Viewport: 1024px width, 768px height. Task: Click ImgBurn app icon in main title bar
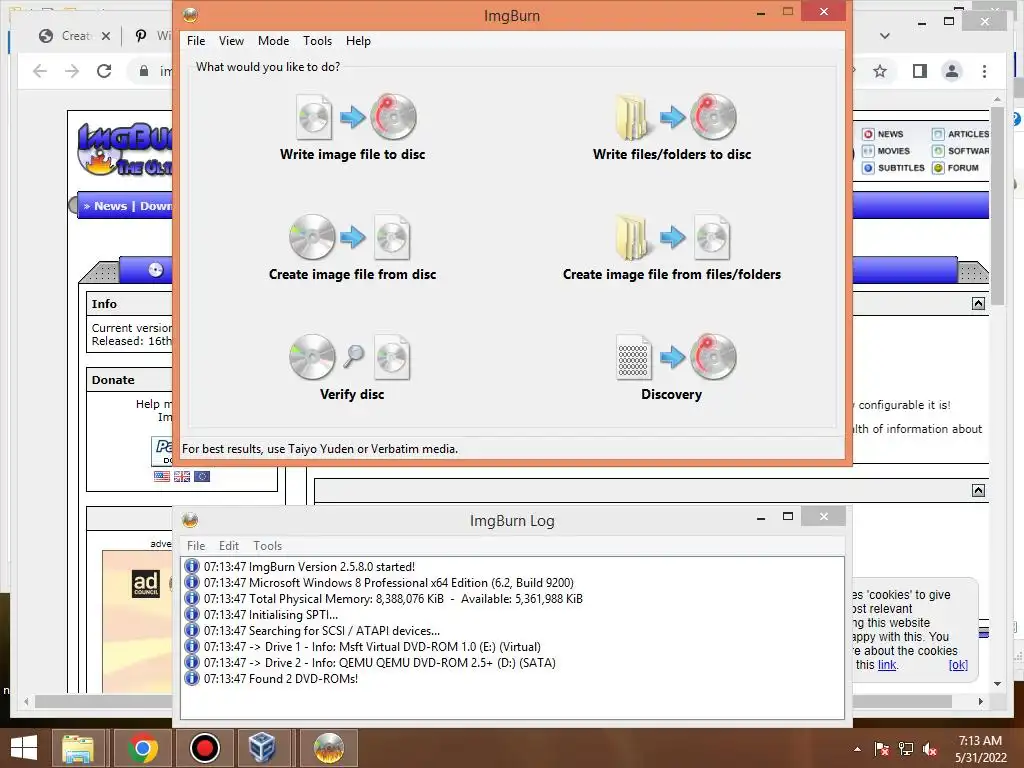(190, 15)
